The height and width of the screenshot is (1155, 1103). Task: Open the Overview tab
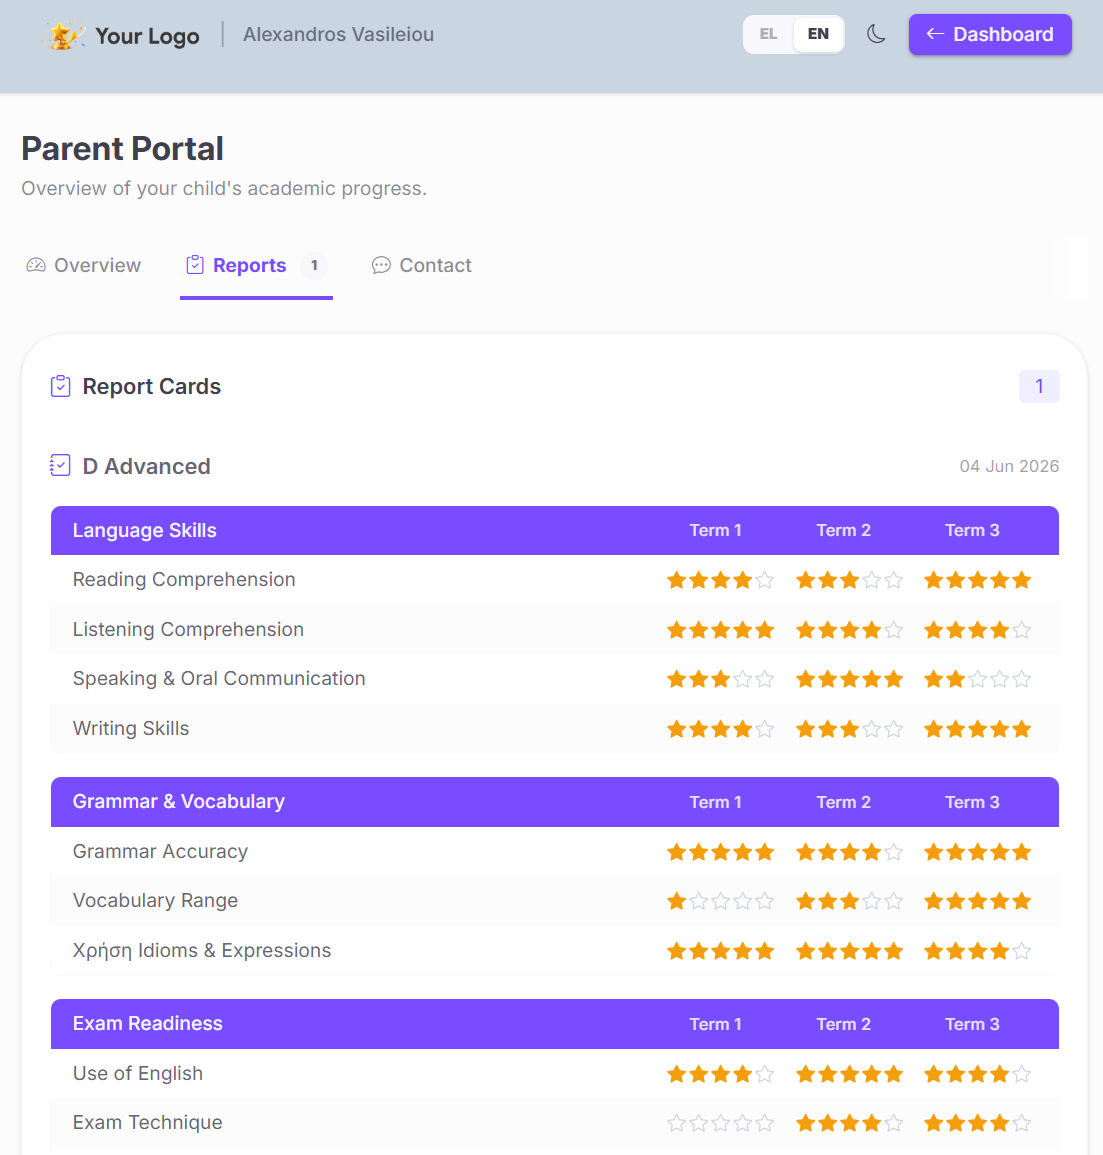pos(83,265)
